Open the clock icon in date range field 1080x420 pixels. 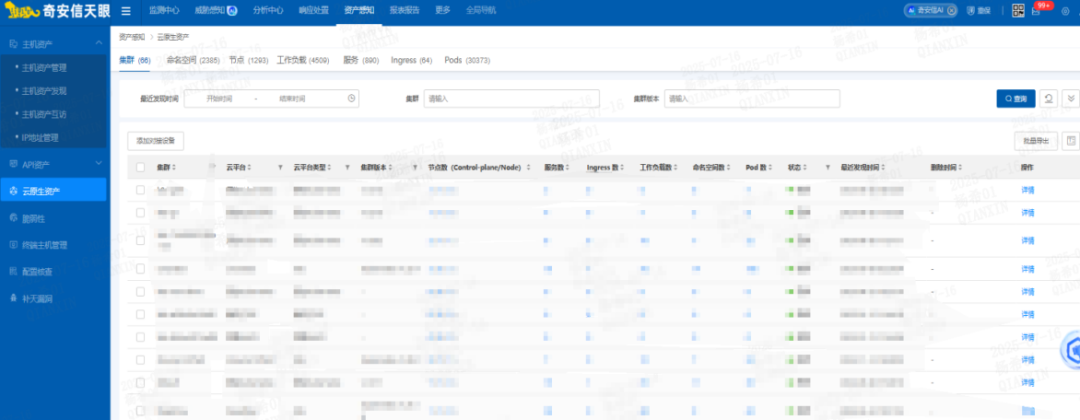click(351, 98)
